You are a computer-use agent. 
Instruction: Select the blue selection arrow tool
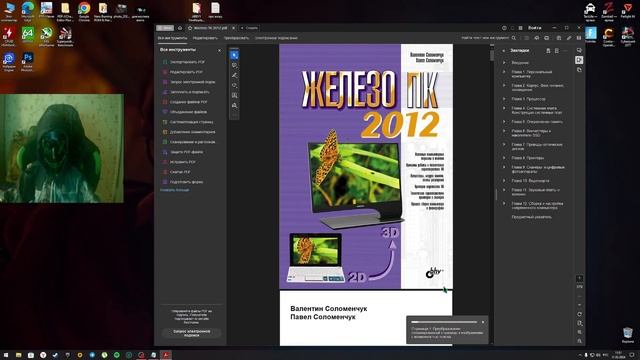click(x=234, y=55)
